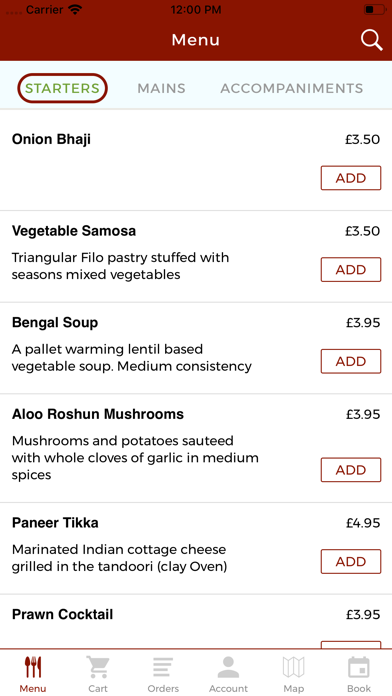Add Aloo Roshun Mushrooms to the cart
This screenshot has height=696, width=392.
pyautogui.click(x=351, y=470)
